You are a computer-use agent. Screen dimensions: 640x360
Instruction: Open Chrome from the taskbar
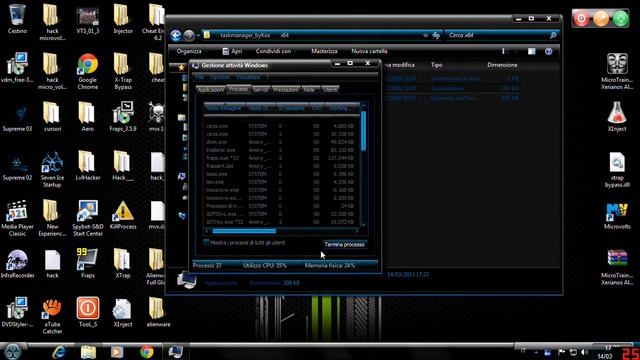click(147, 351)
